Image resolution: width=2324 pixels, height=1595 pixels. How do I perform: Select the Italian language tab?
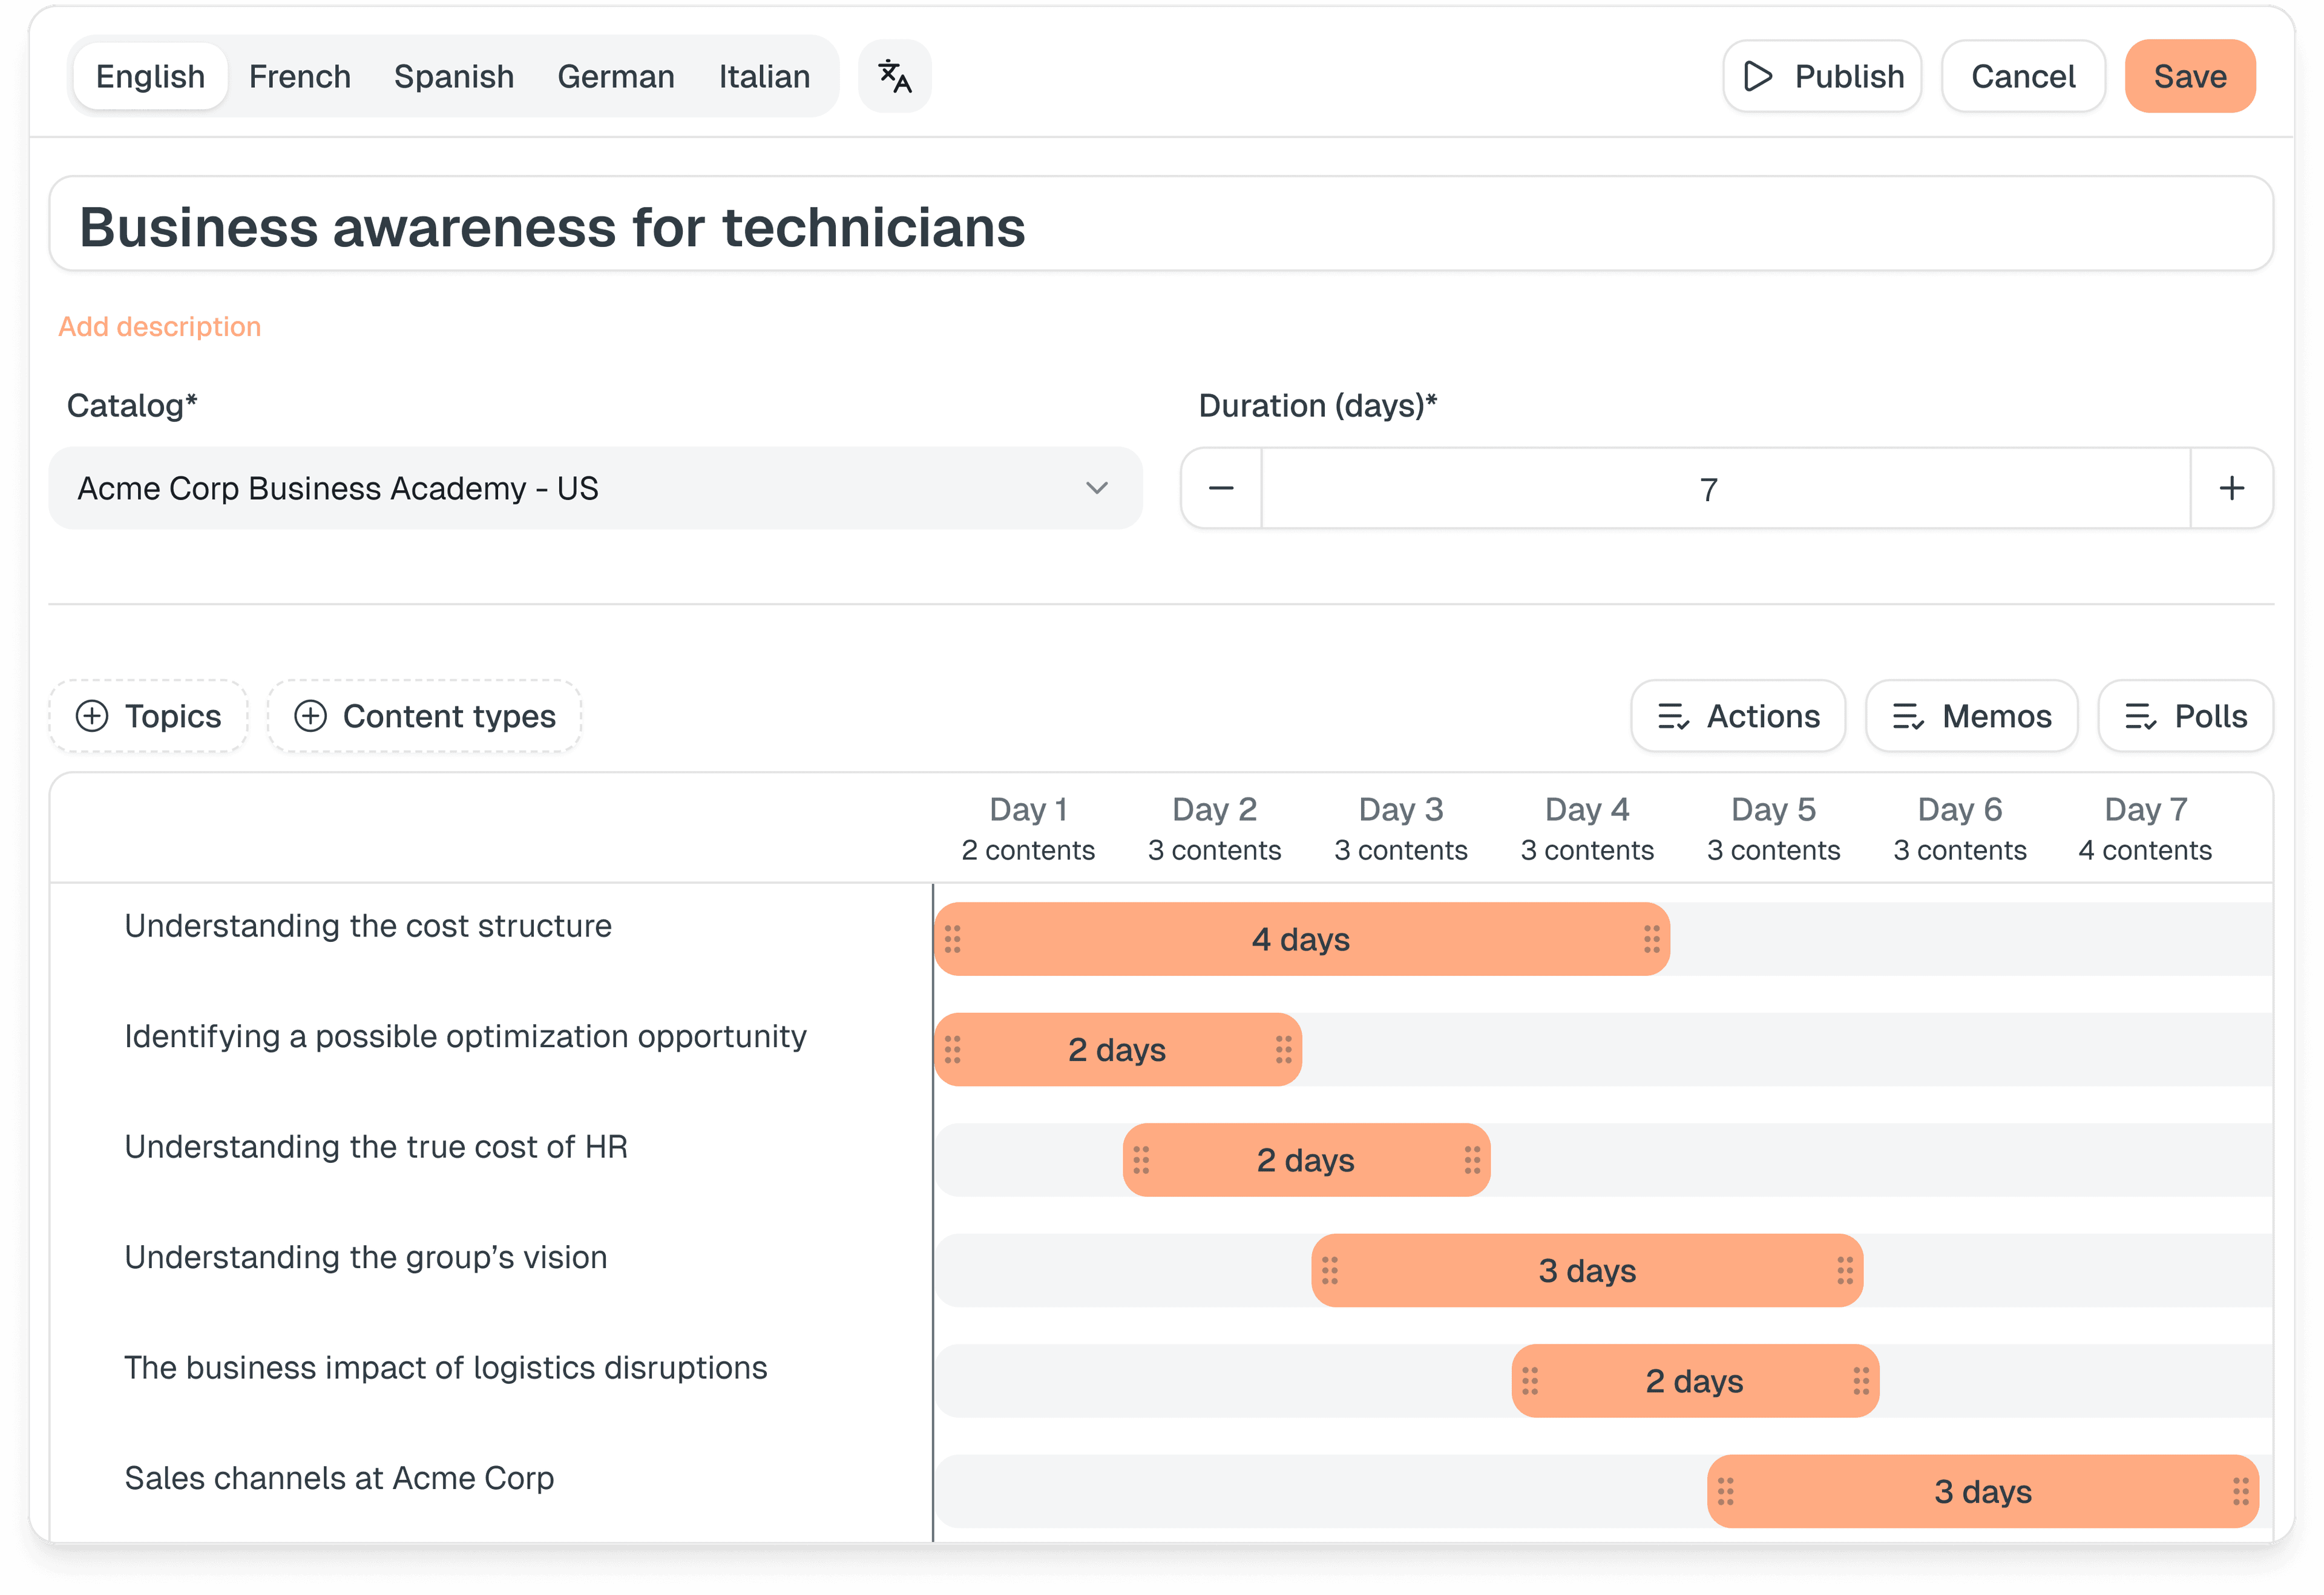(x=764, y=76)
